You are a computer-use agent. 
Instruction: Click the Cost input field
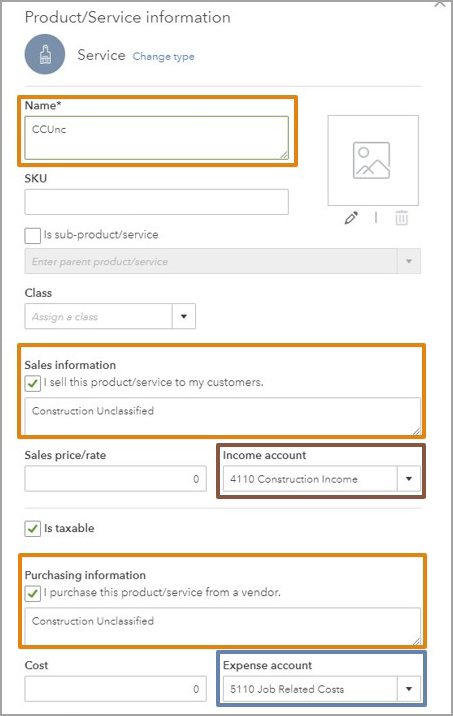pyautogui.click(x=116, y=689)
